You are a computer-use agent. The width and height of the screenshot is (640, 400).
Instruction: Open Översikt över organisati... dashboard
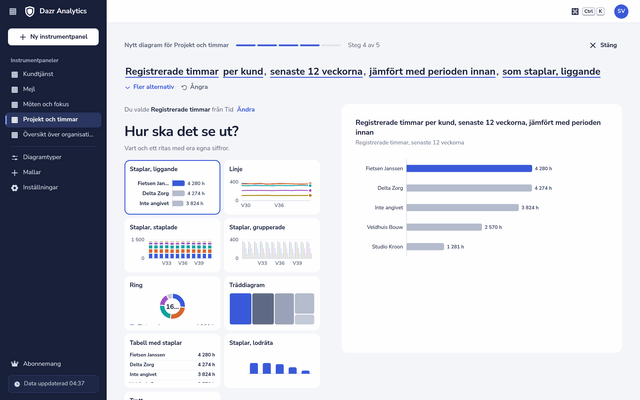(53, 135)
